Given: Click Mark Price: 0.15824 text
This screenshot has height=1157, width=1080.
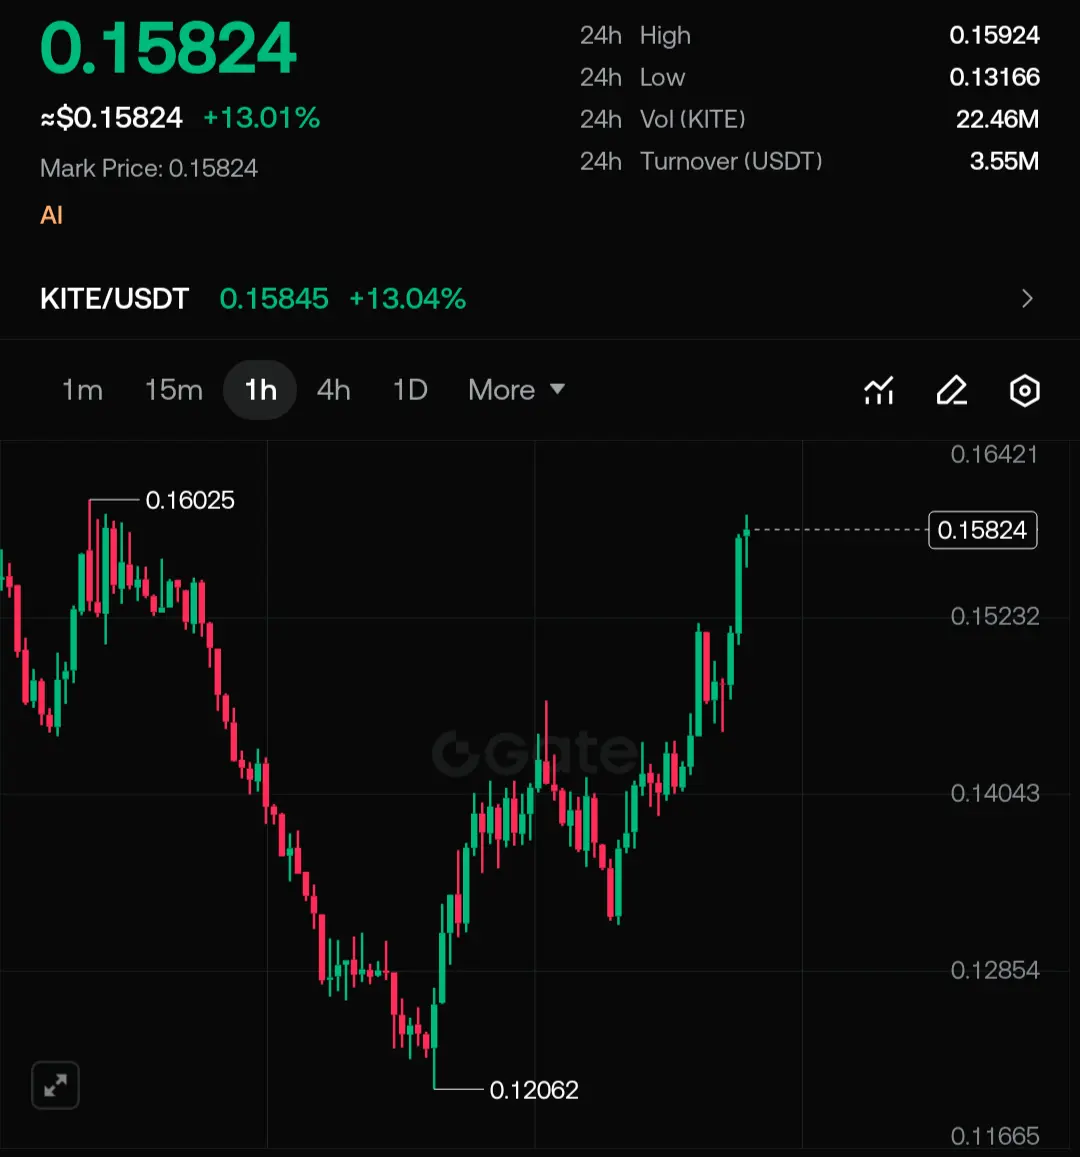Looking at the screenshot, I should 149,168.
